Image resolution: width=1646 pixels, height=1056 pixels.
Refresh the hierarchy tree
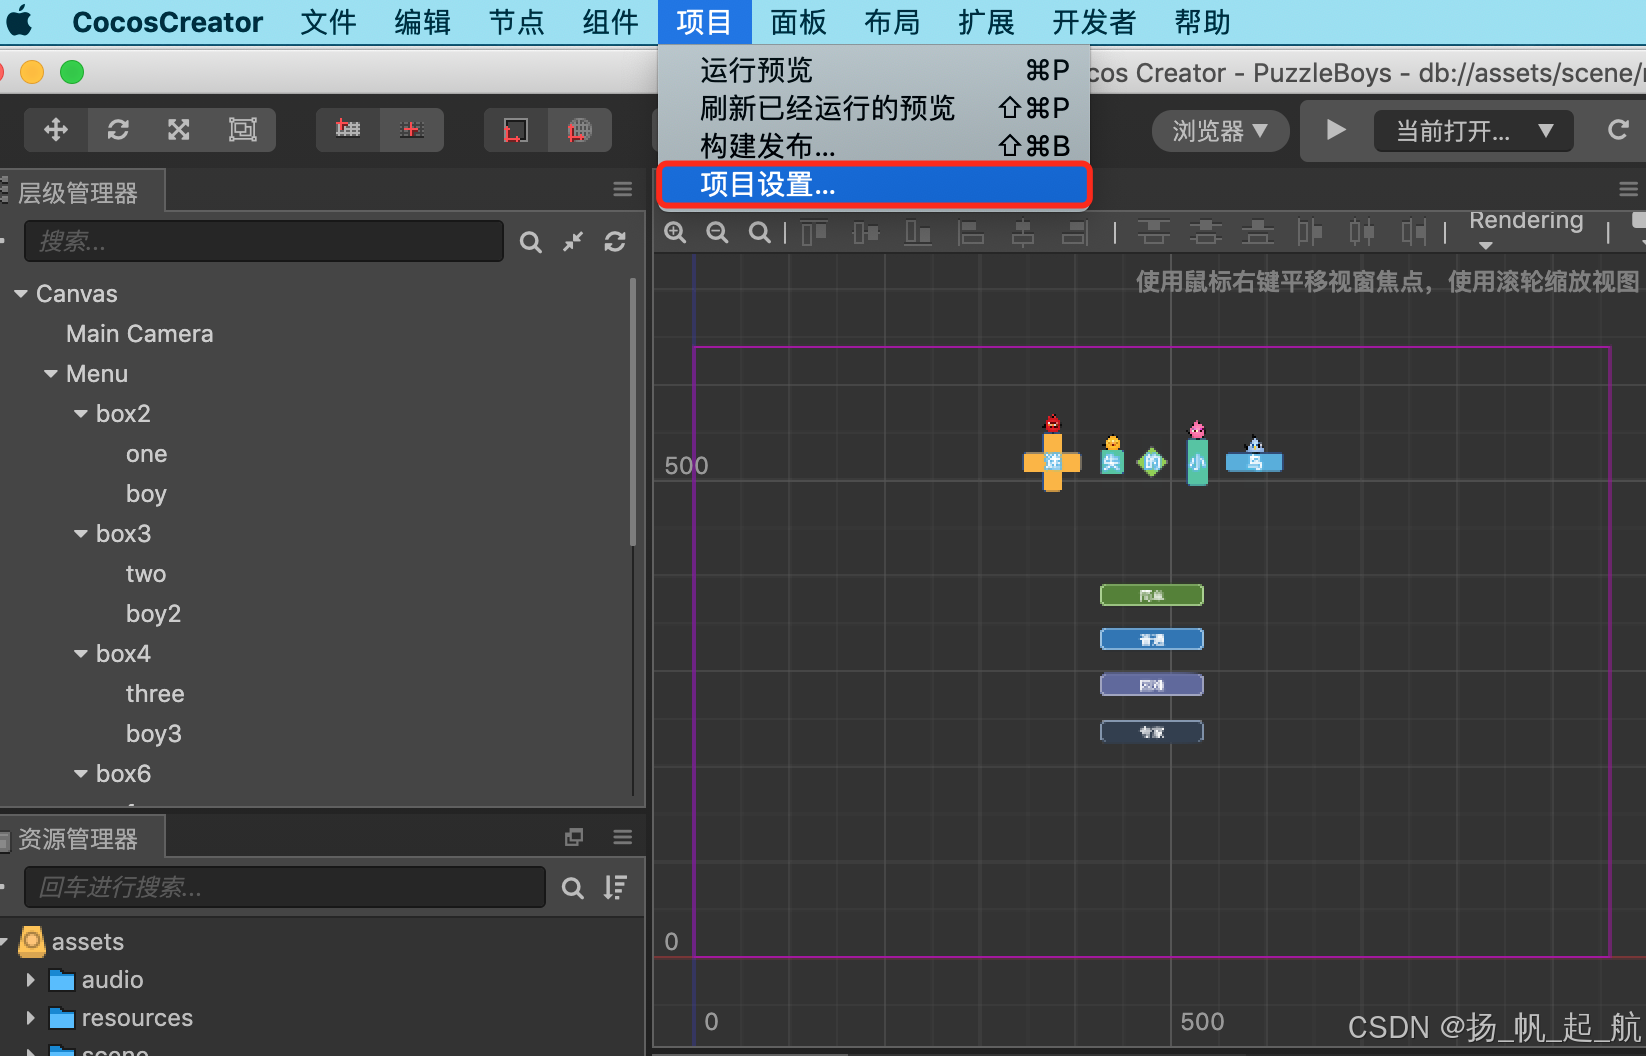click(615, 241)
